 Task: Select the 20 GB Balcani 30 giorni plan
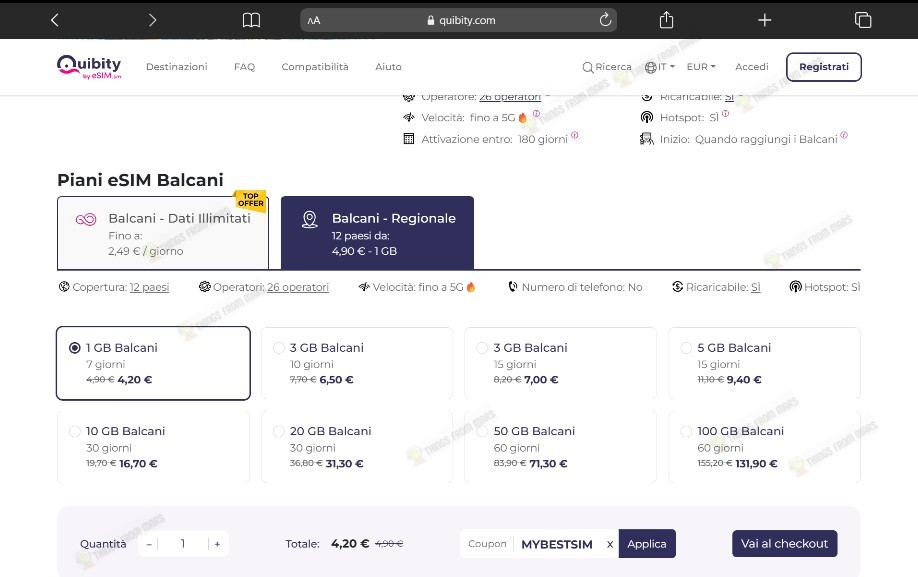tap(357, 447)
